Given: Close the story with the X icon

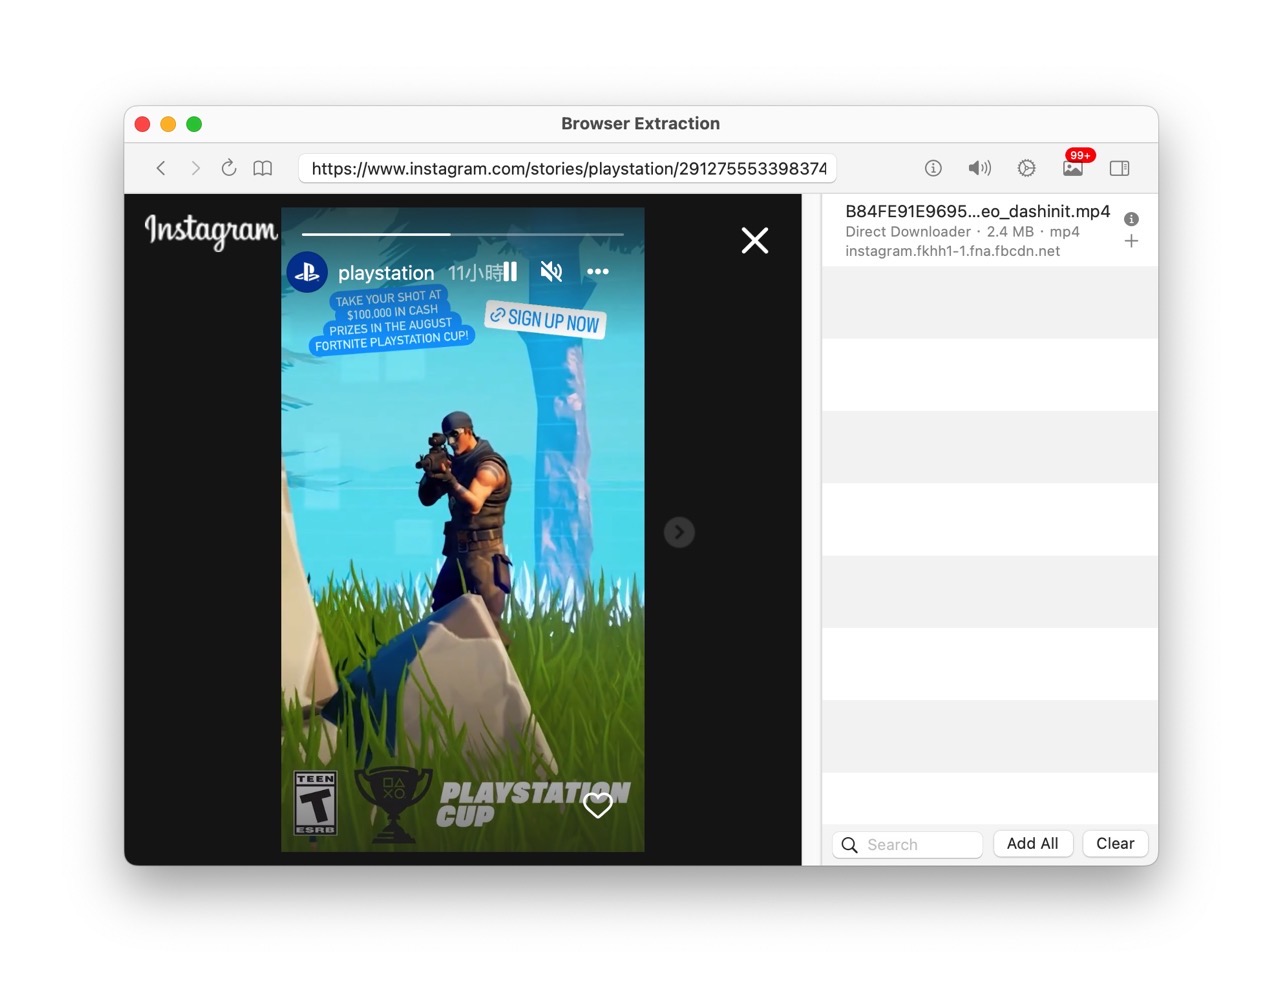Looking at the screenshot, I should (755, 240).
